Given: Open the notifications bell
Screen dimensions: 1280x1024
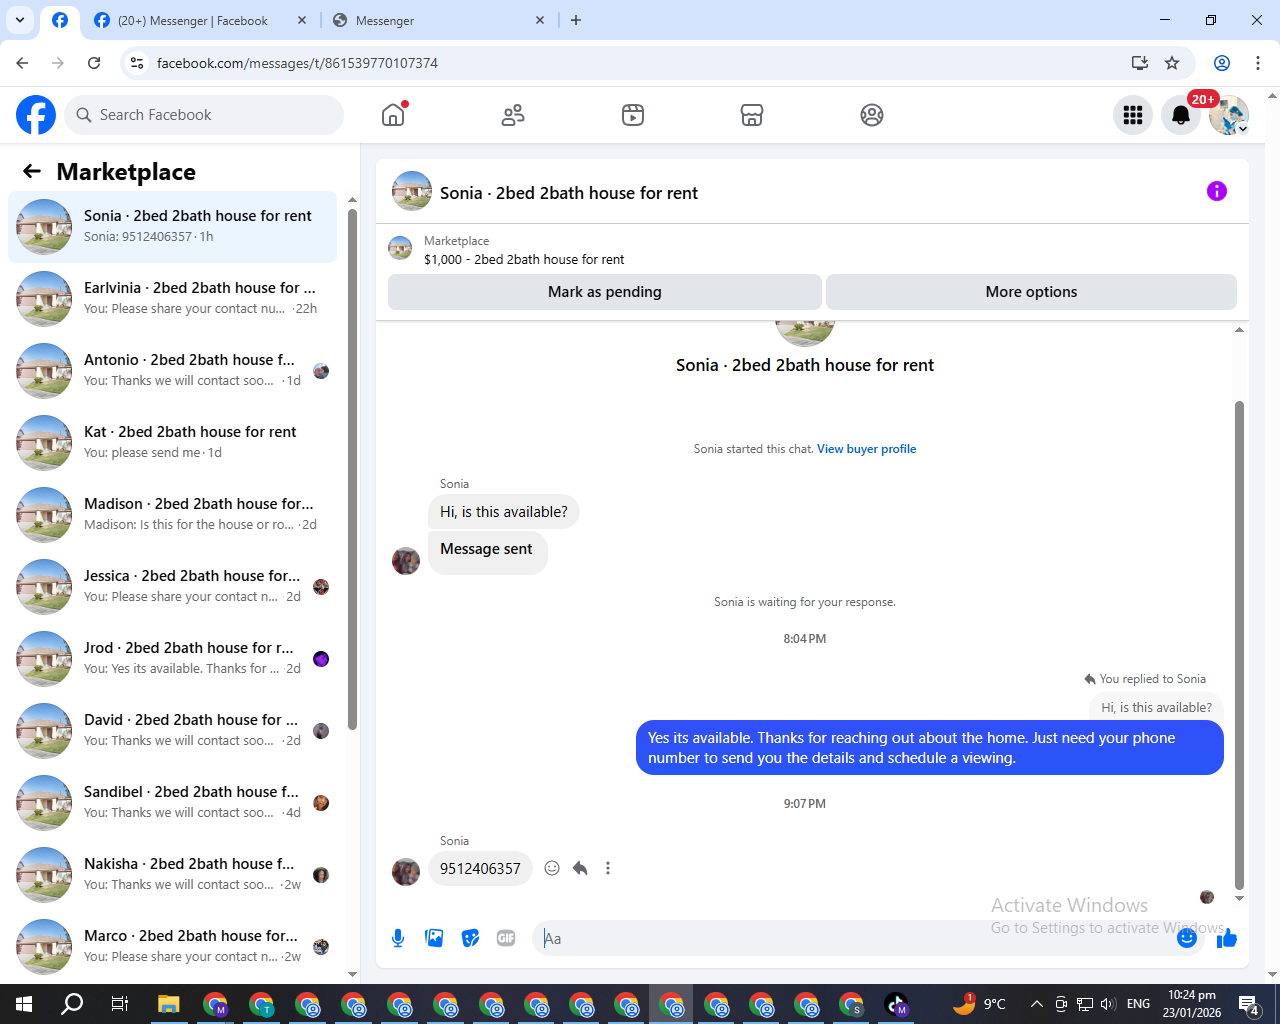Looking at the screenshot, I should (1181, 115).
